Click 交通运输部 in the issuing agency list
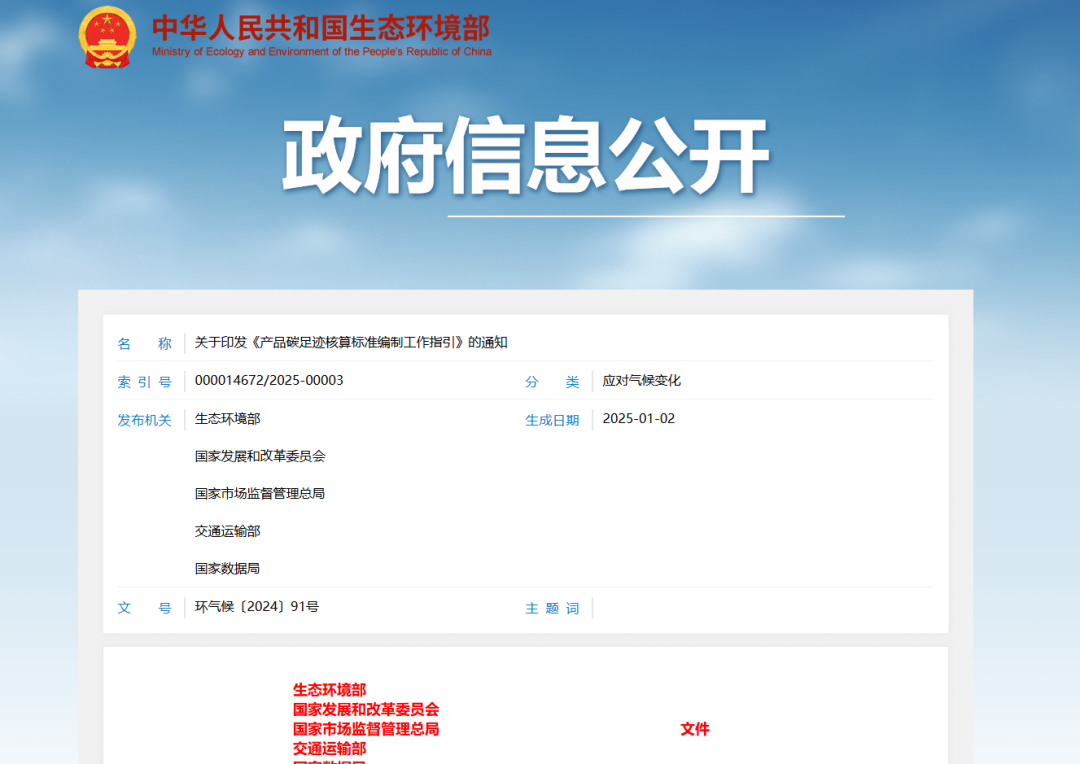1080x764 pixels. 227,531
